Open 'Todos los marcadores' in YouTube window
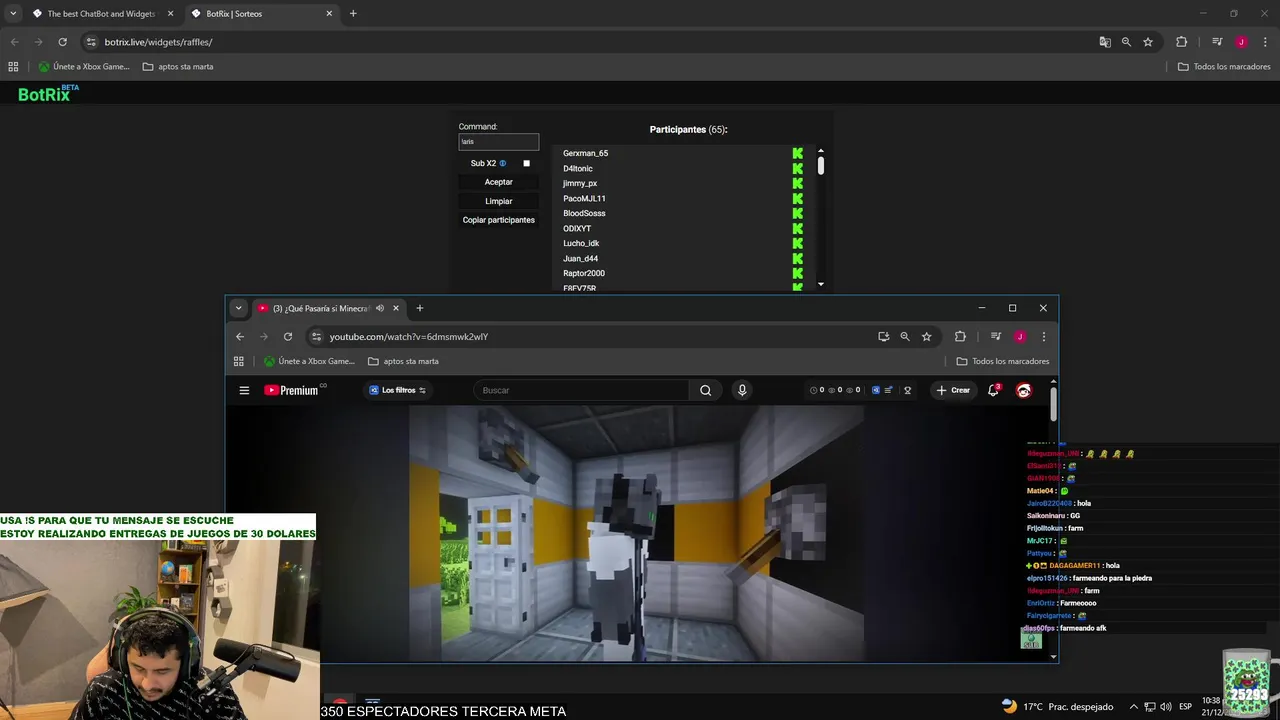Viewport: 1280px width, 720px height. pyautogui.click(x=1003, y=361)
